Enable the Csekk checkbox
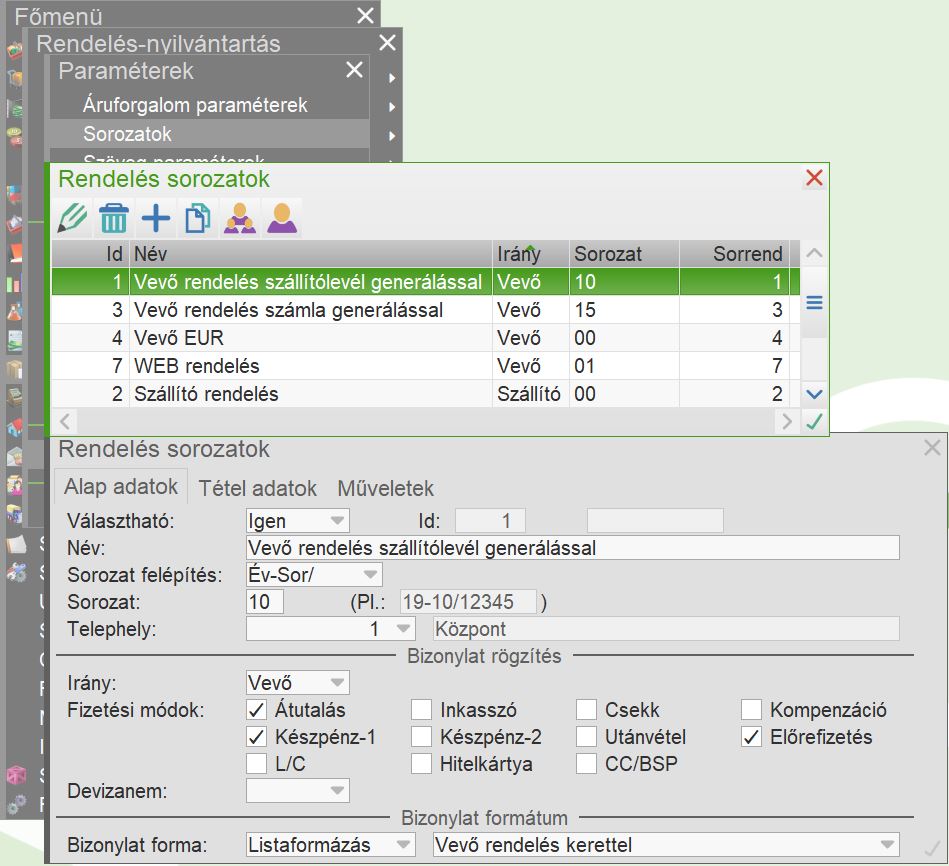Screen dimensions: 949x866 pos(586,709)
